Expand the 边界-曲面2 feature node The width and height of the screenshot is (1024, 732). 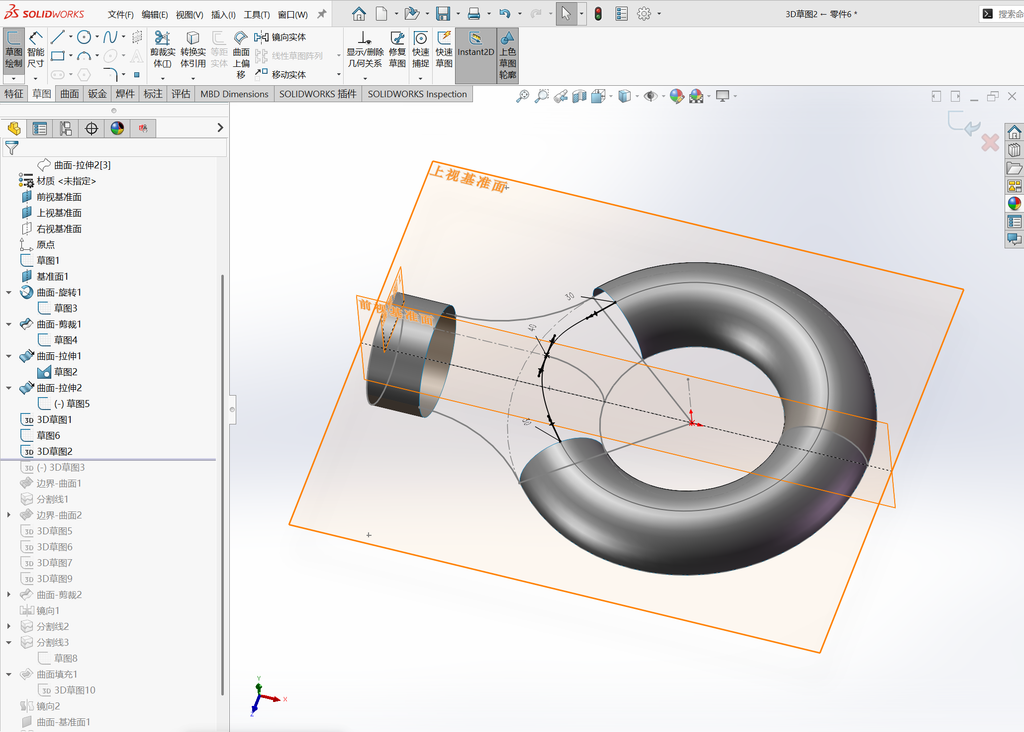(x=9, y=515)
